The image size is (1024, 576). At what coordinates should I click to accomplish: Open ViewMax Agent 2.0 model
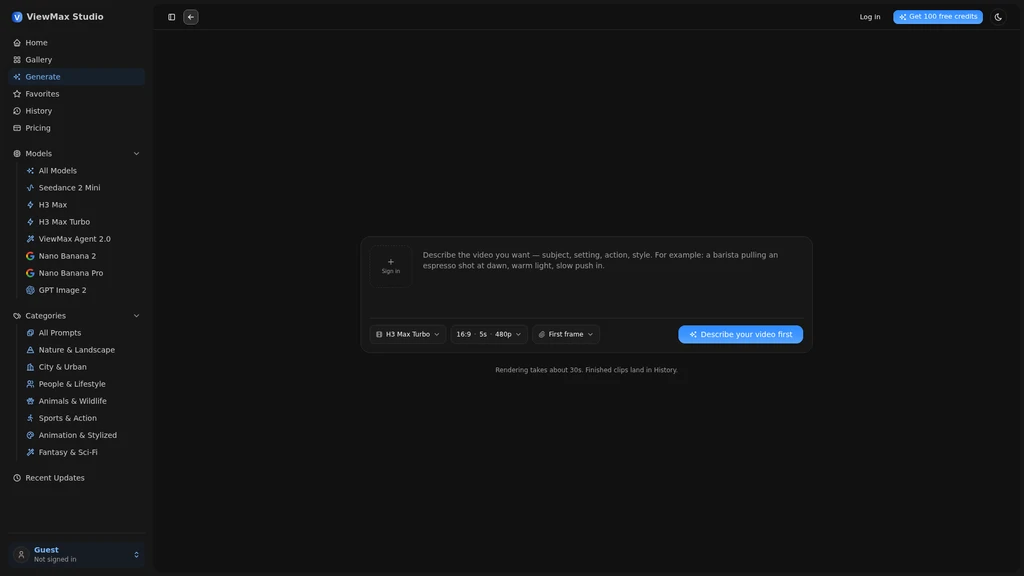[x=83, y=239]
